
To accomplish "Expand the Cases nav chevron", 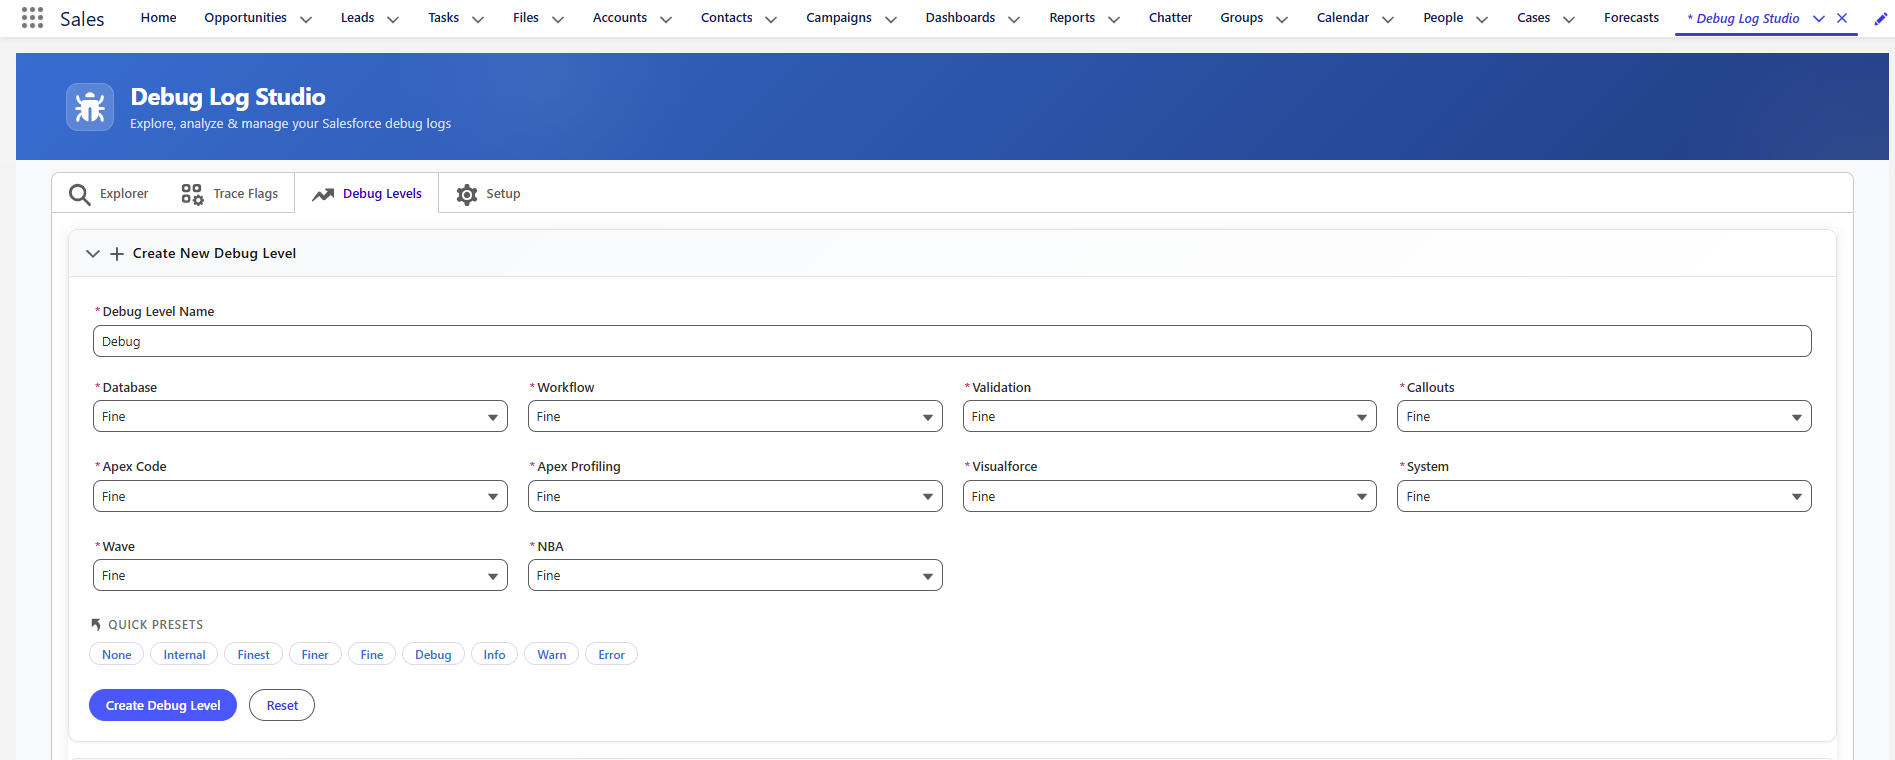I will click(x=1569, y=19).
